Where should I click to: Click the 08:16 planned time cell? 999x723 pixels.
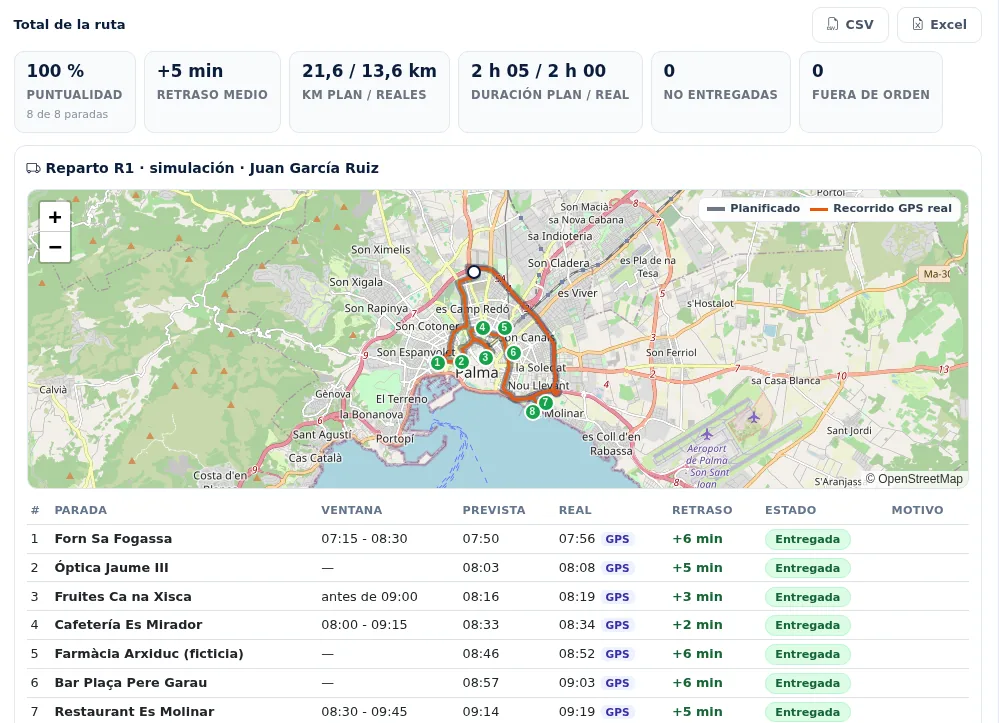(x=480, y=597)
